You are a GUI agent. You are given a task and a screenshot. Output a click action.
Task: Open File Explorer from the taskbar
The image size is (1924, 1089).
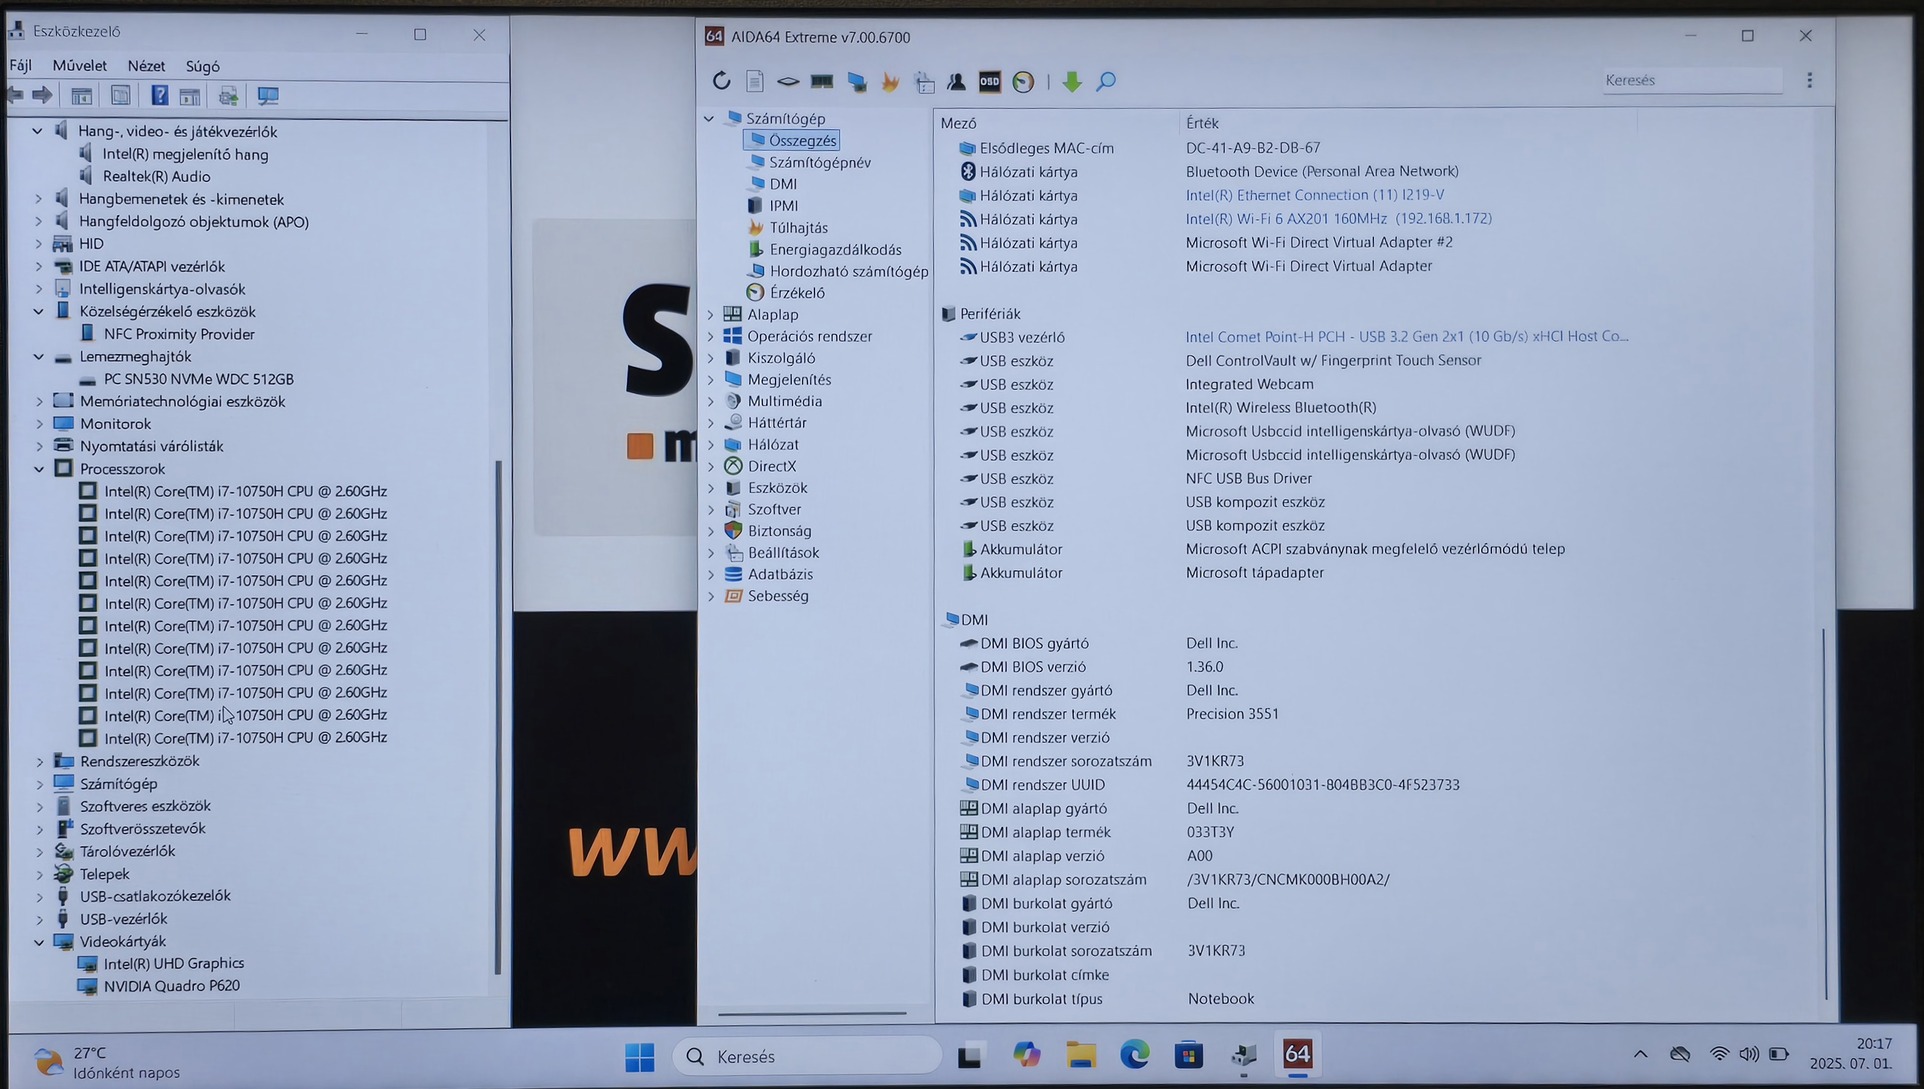pyautogui.click(x=1080, y=1055)
